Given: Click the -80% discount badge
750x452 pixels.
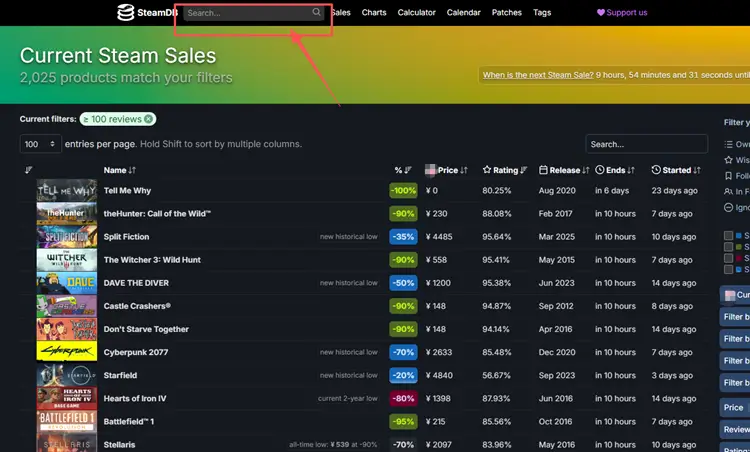Looking at the screenshot, I should (403, 398).
